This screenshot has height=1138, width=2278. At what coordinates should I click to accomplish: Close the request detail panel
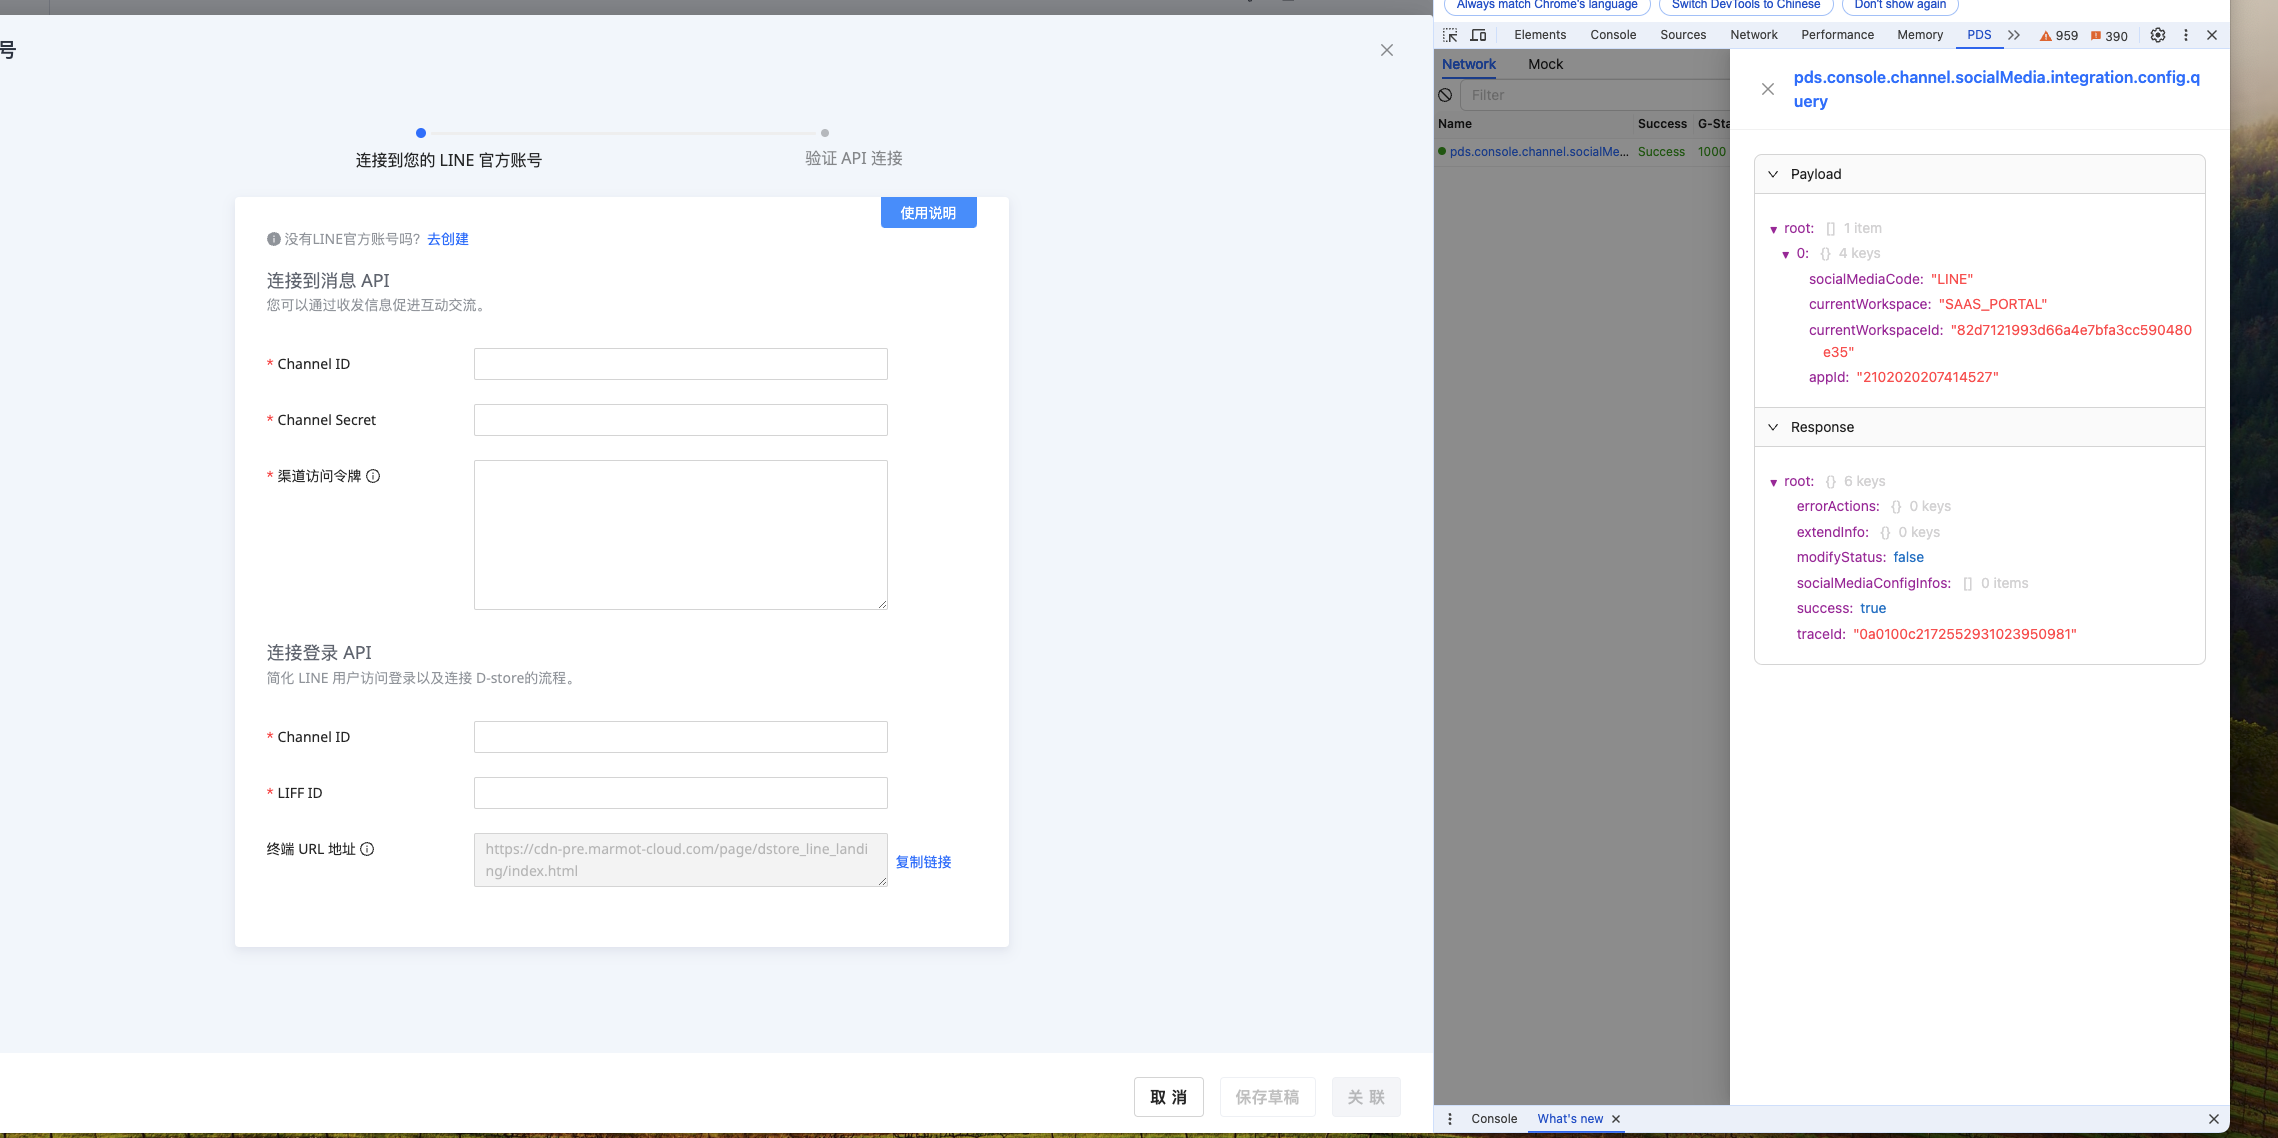[x=1768, y=89]
